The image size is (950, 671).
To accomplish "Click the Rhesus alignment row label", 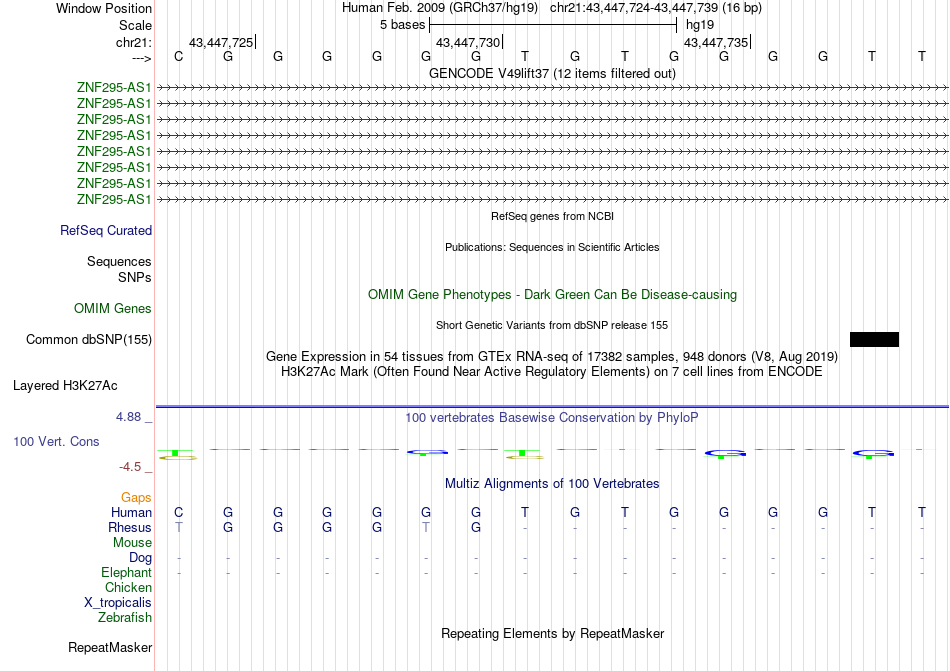I will point(130,528).
